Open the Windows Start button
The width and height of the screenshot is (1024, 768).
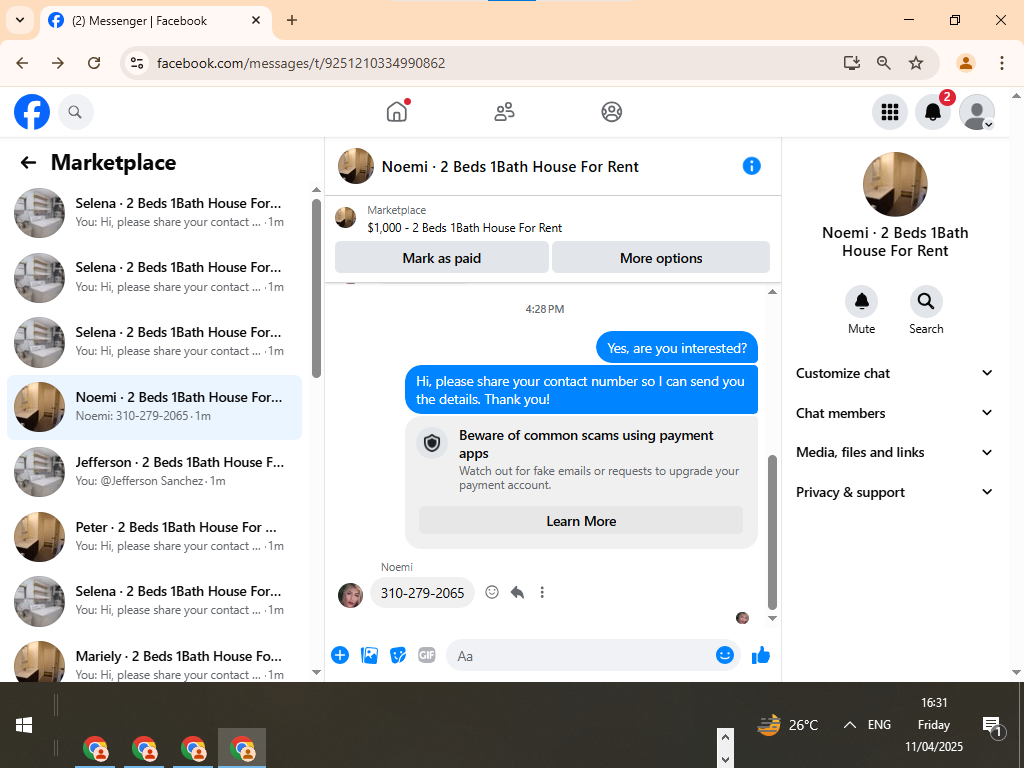tap(24, 725)
